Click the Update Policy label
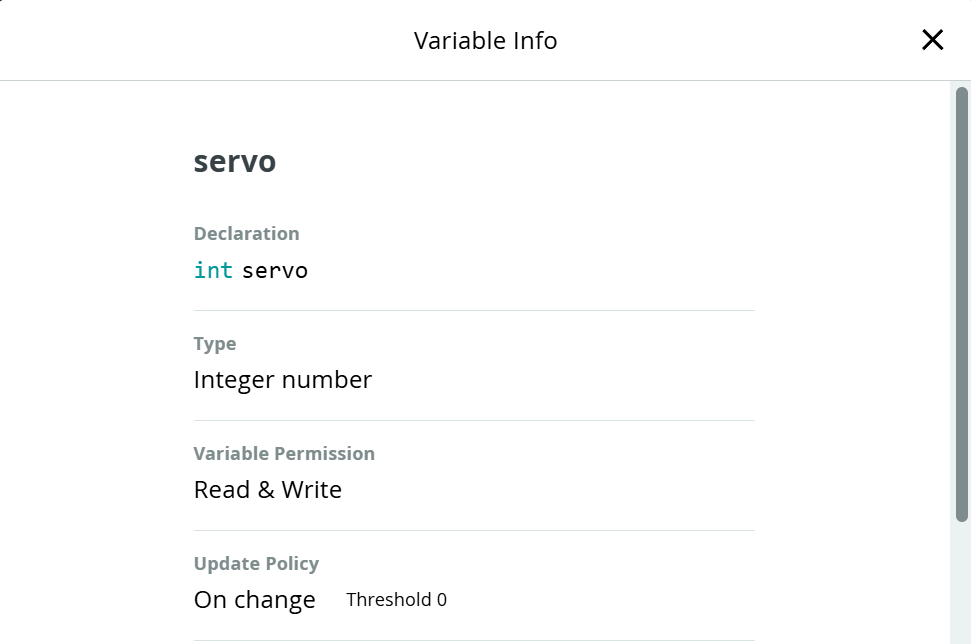The image size is (971, 644). pos(256,563)
